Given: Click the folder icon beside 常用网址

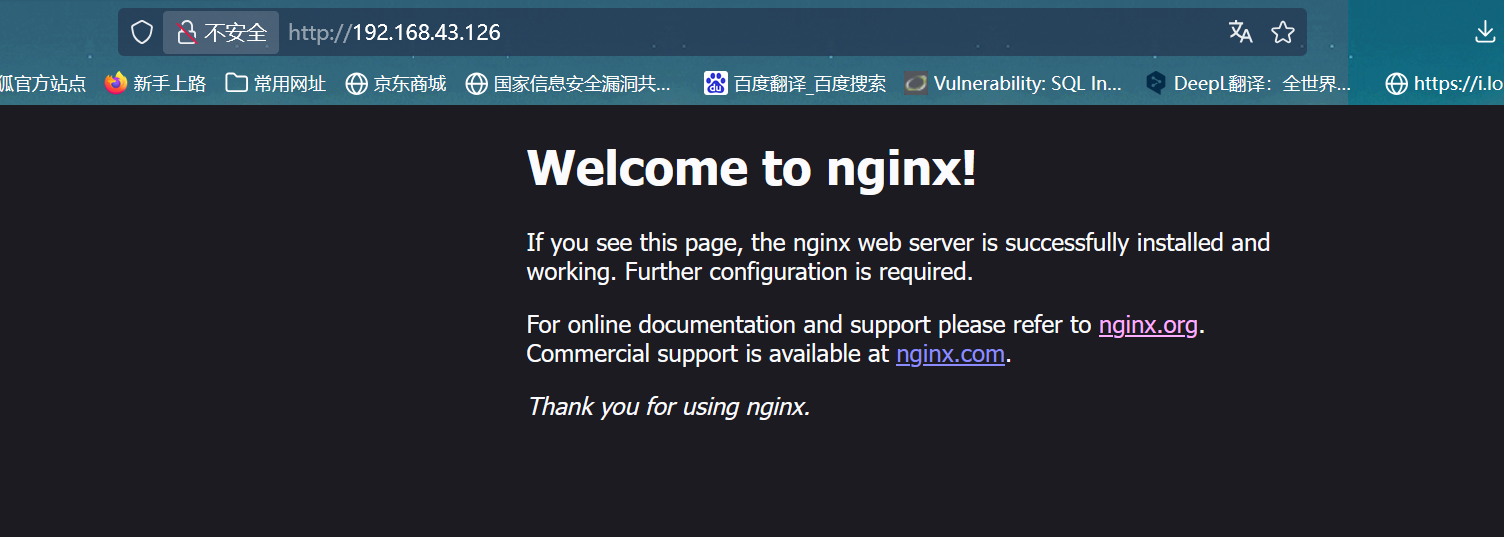Looking at the screenshot, I should click(236, 83).
